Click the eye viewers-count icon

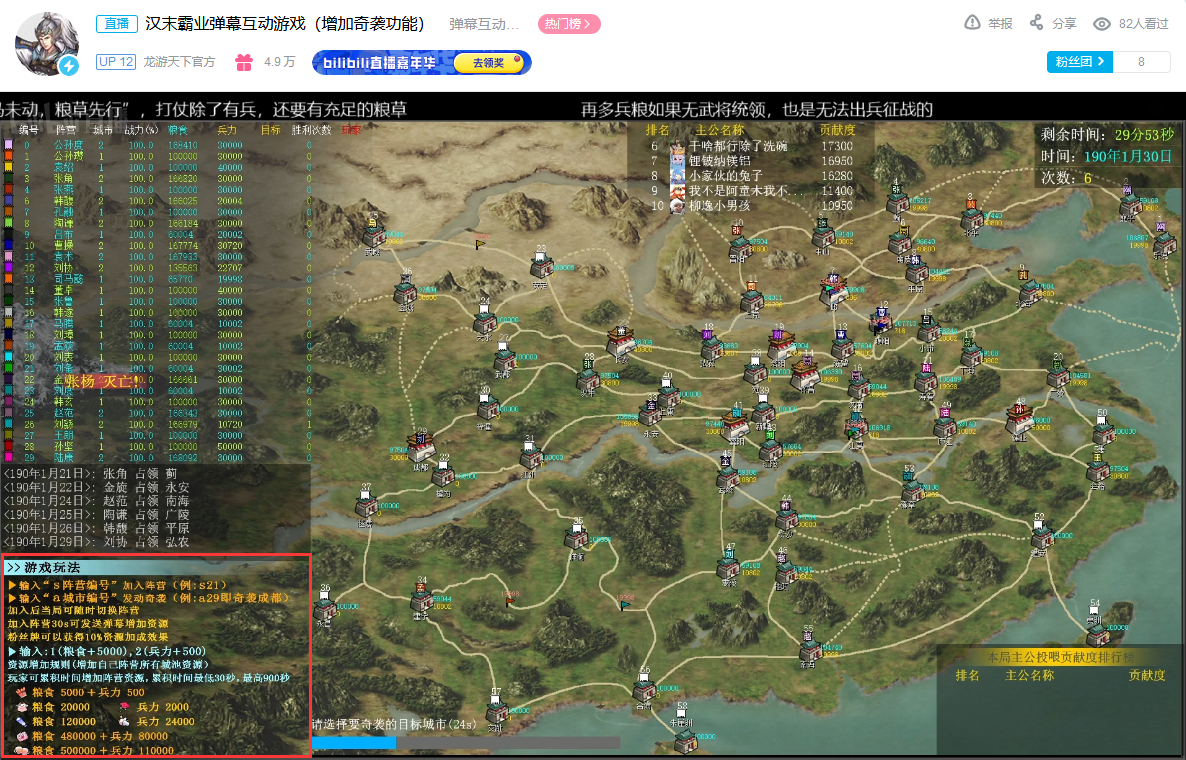pyautogui.click(x=1101, y=24)
